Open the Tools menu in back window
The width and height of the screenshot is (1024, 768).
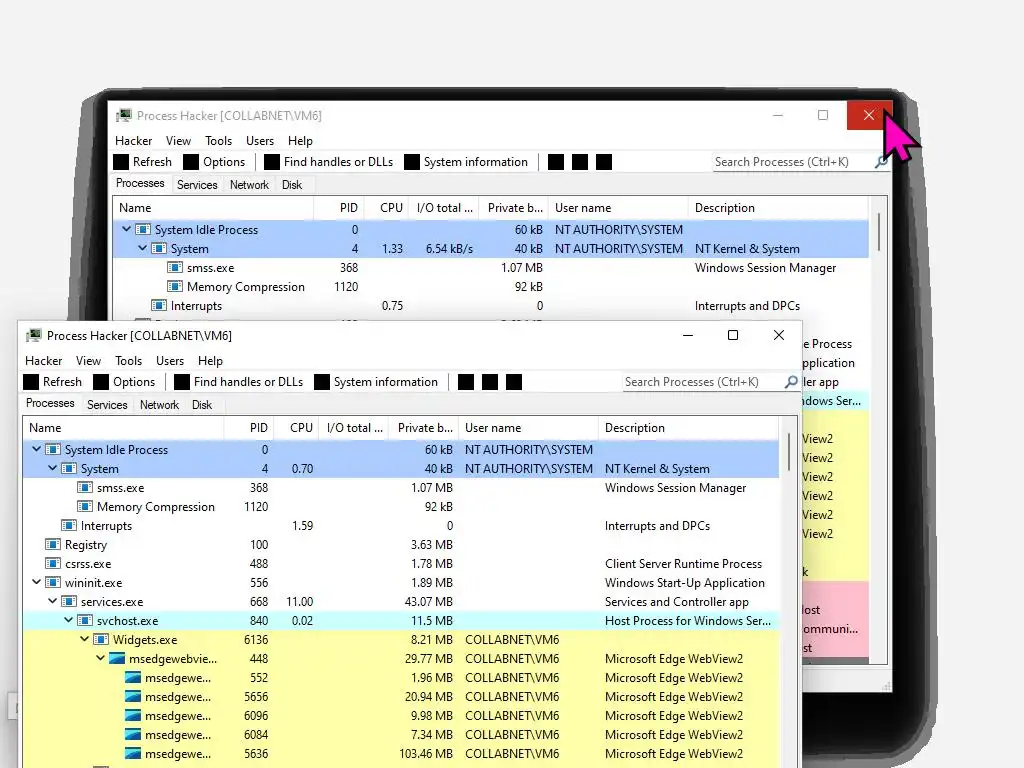(219, 140)
